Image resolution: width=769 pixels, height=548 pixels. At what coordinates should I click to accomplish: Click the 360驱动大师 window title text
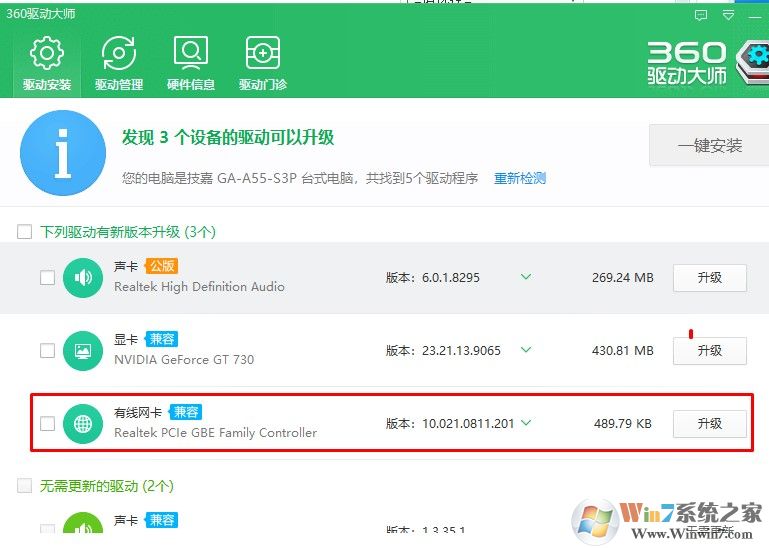[40, 13]
